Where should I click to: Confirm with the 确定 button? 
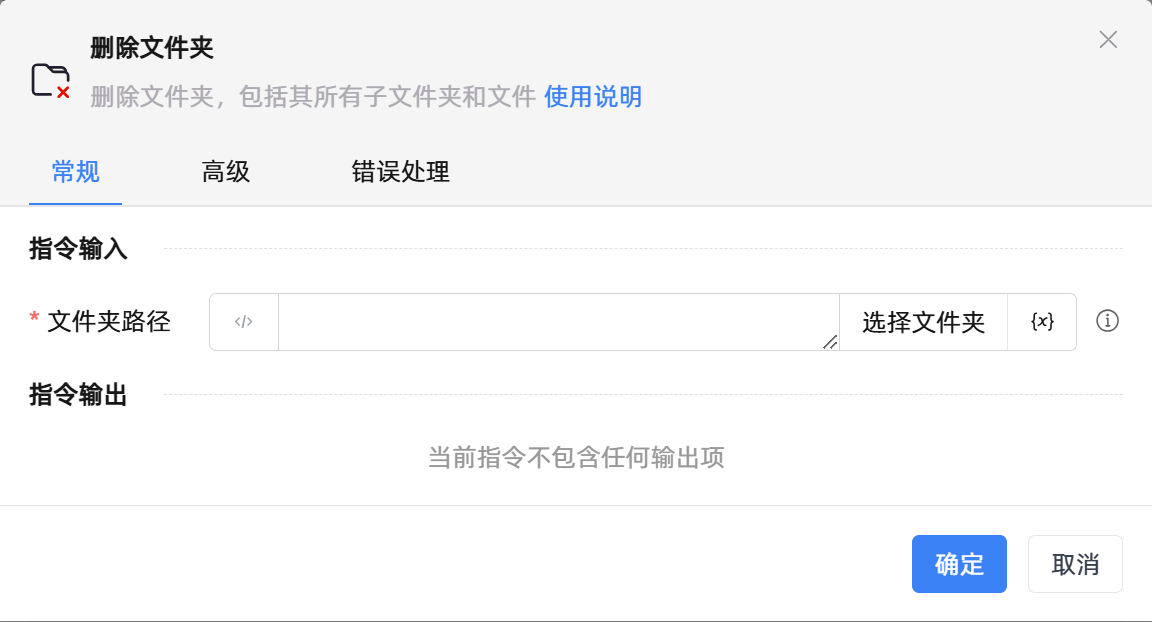959,564
